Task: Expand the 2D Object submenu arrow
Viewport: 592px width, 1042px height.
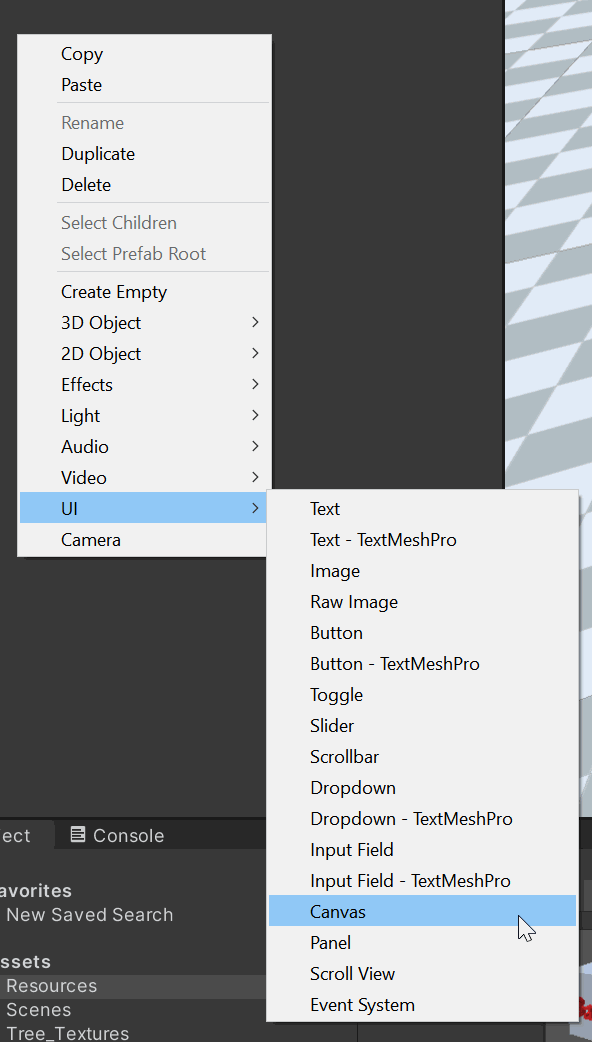Action: pyautogui.click(x=255, y=354)
